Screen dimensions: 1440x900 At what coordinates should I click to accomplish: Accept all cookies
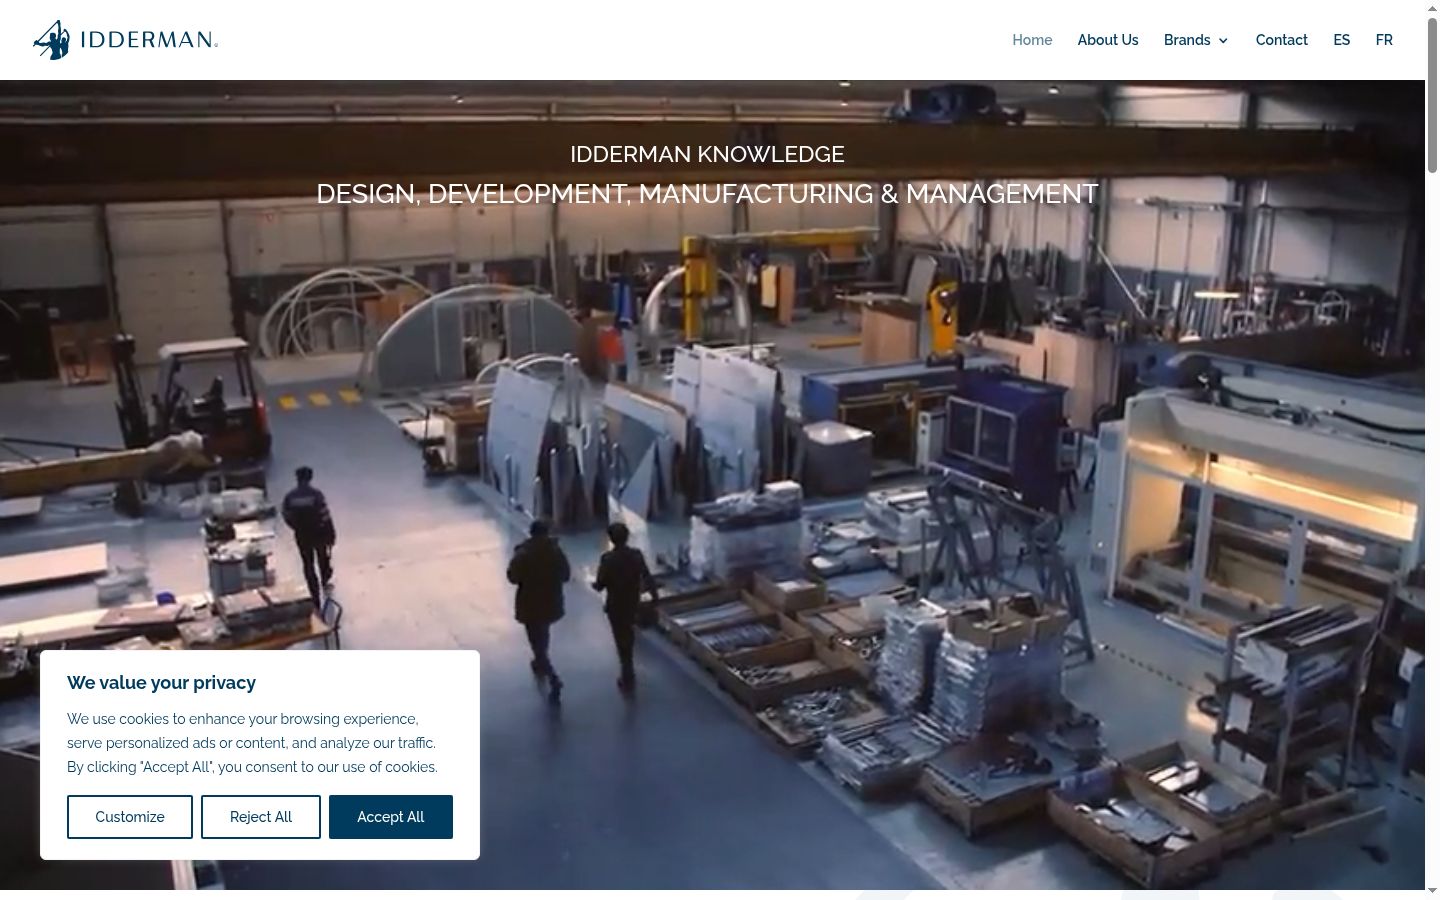[x=391, y=817]
